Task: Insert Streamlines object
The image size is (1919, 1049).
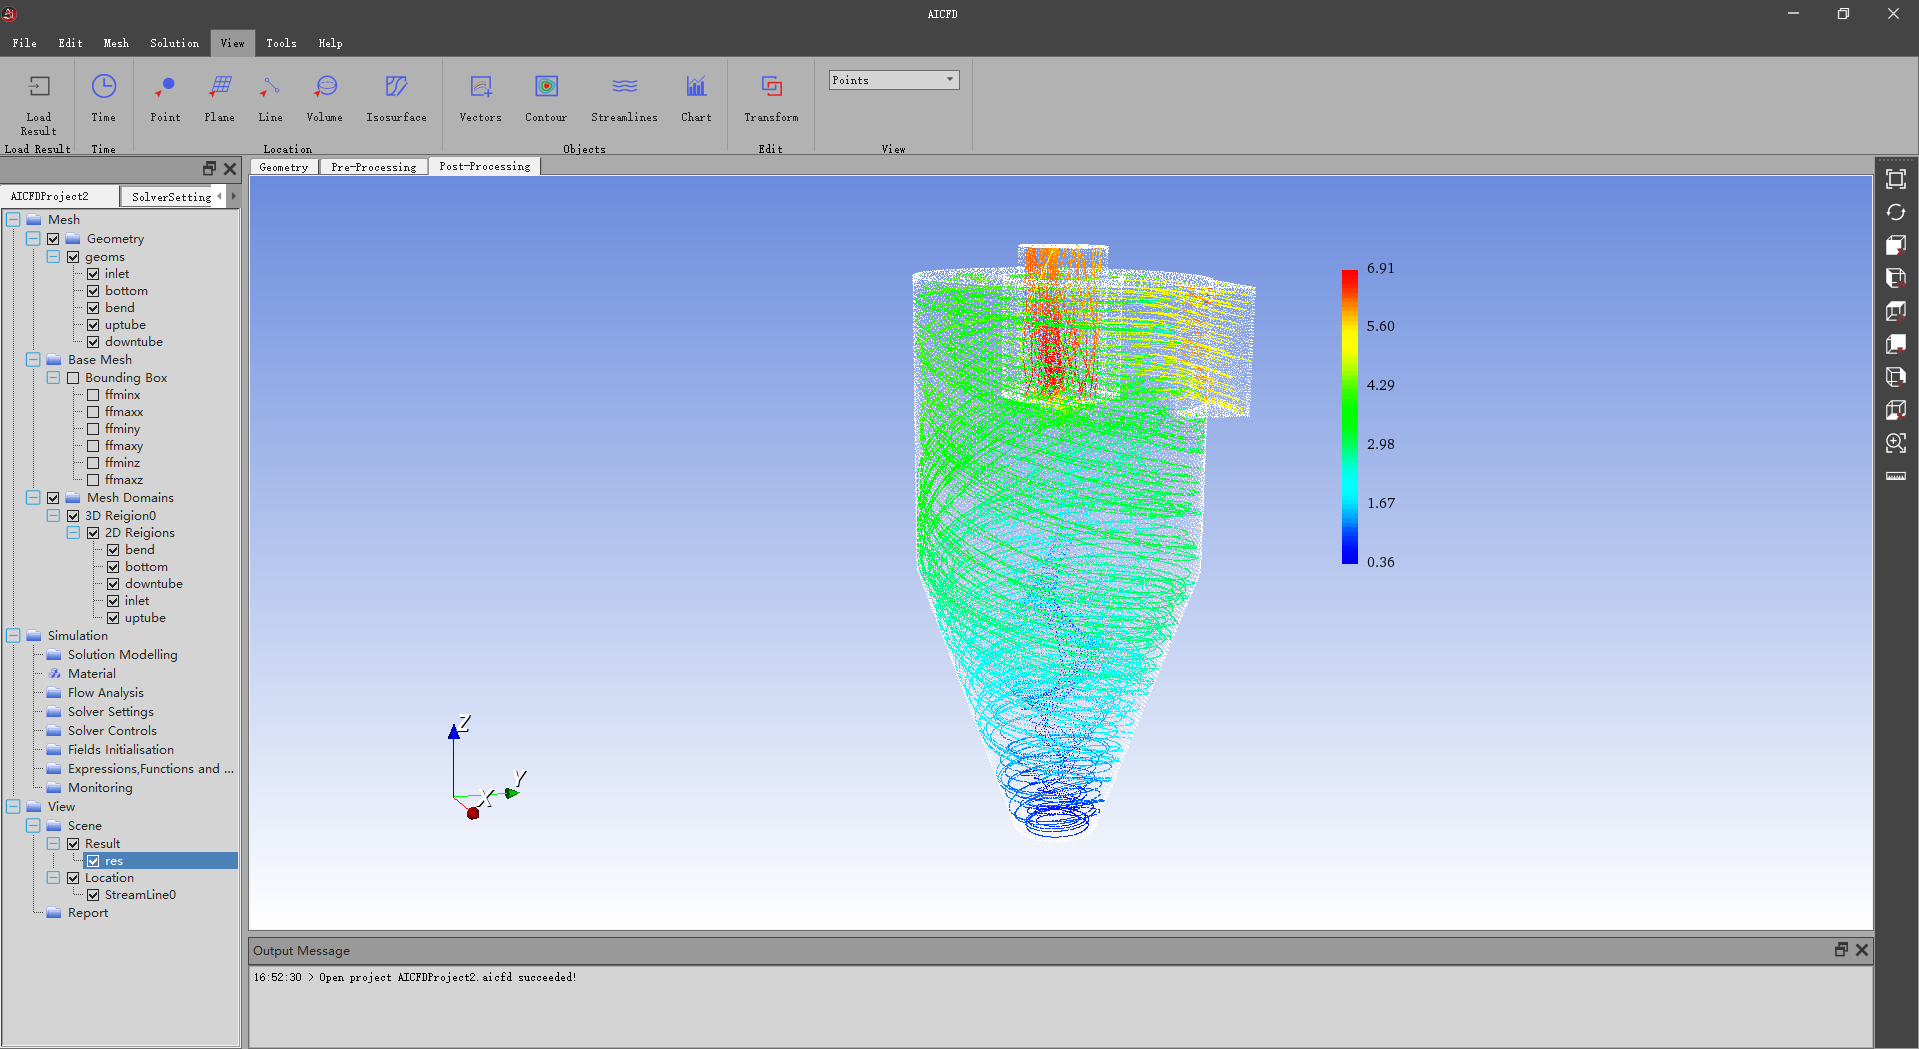Action: click(x=624, y=87)
